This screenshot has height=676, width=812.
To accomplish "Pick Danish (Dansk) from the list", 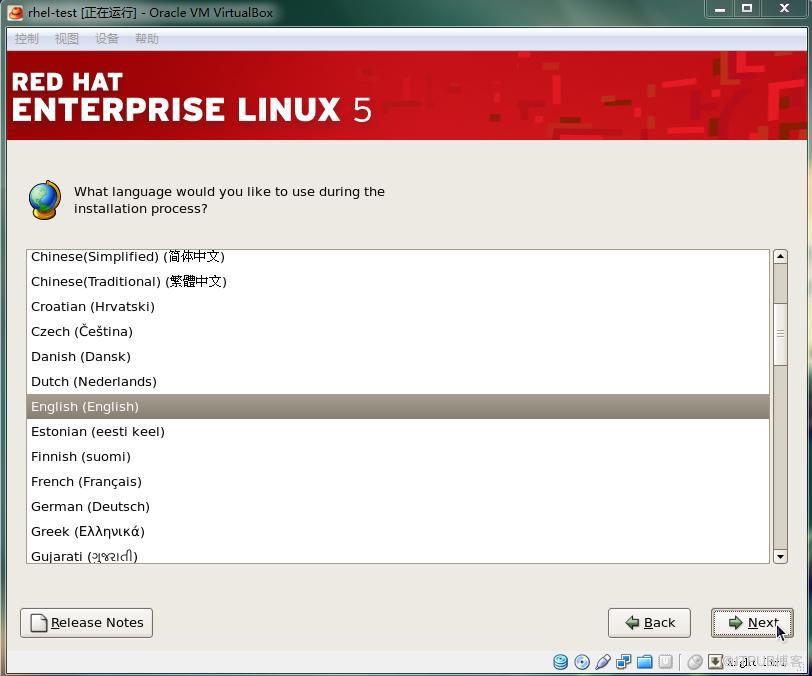I will [x=398, y=356].
